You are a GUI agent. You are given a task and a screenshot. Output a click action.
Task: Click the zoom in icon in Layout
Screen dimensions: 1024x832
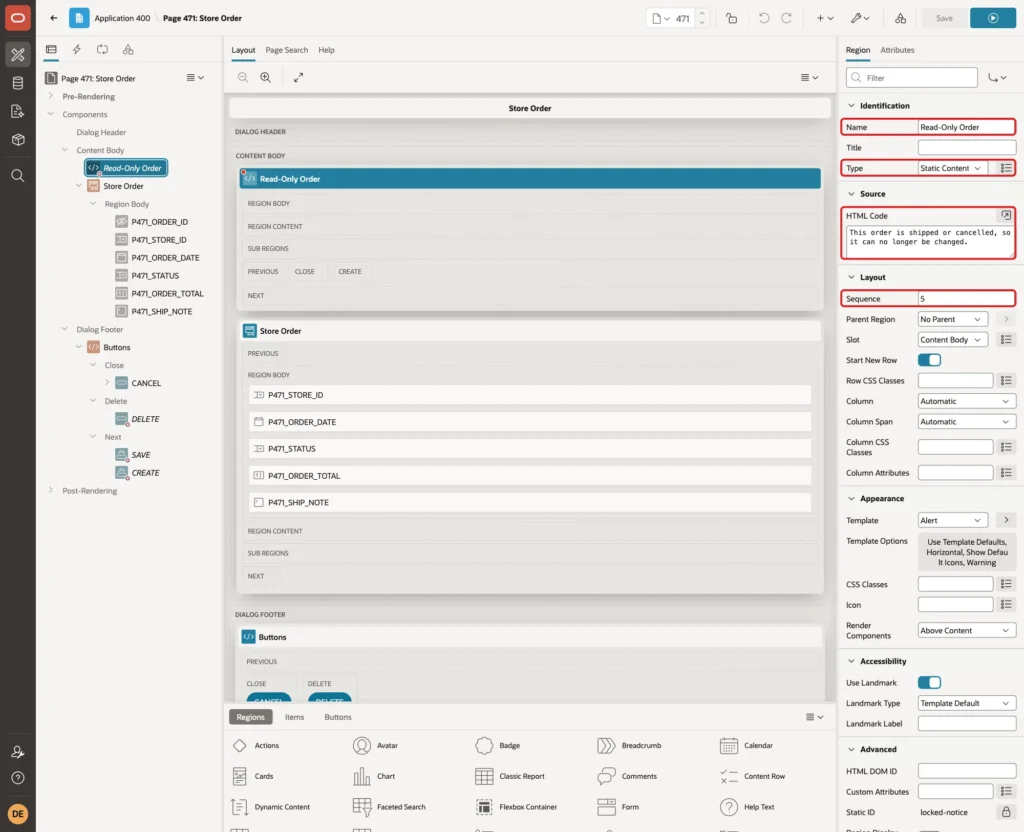[x=266, y=77]
